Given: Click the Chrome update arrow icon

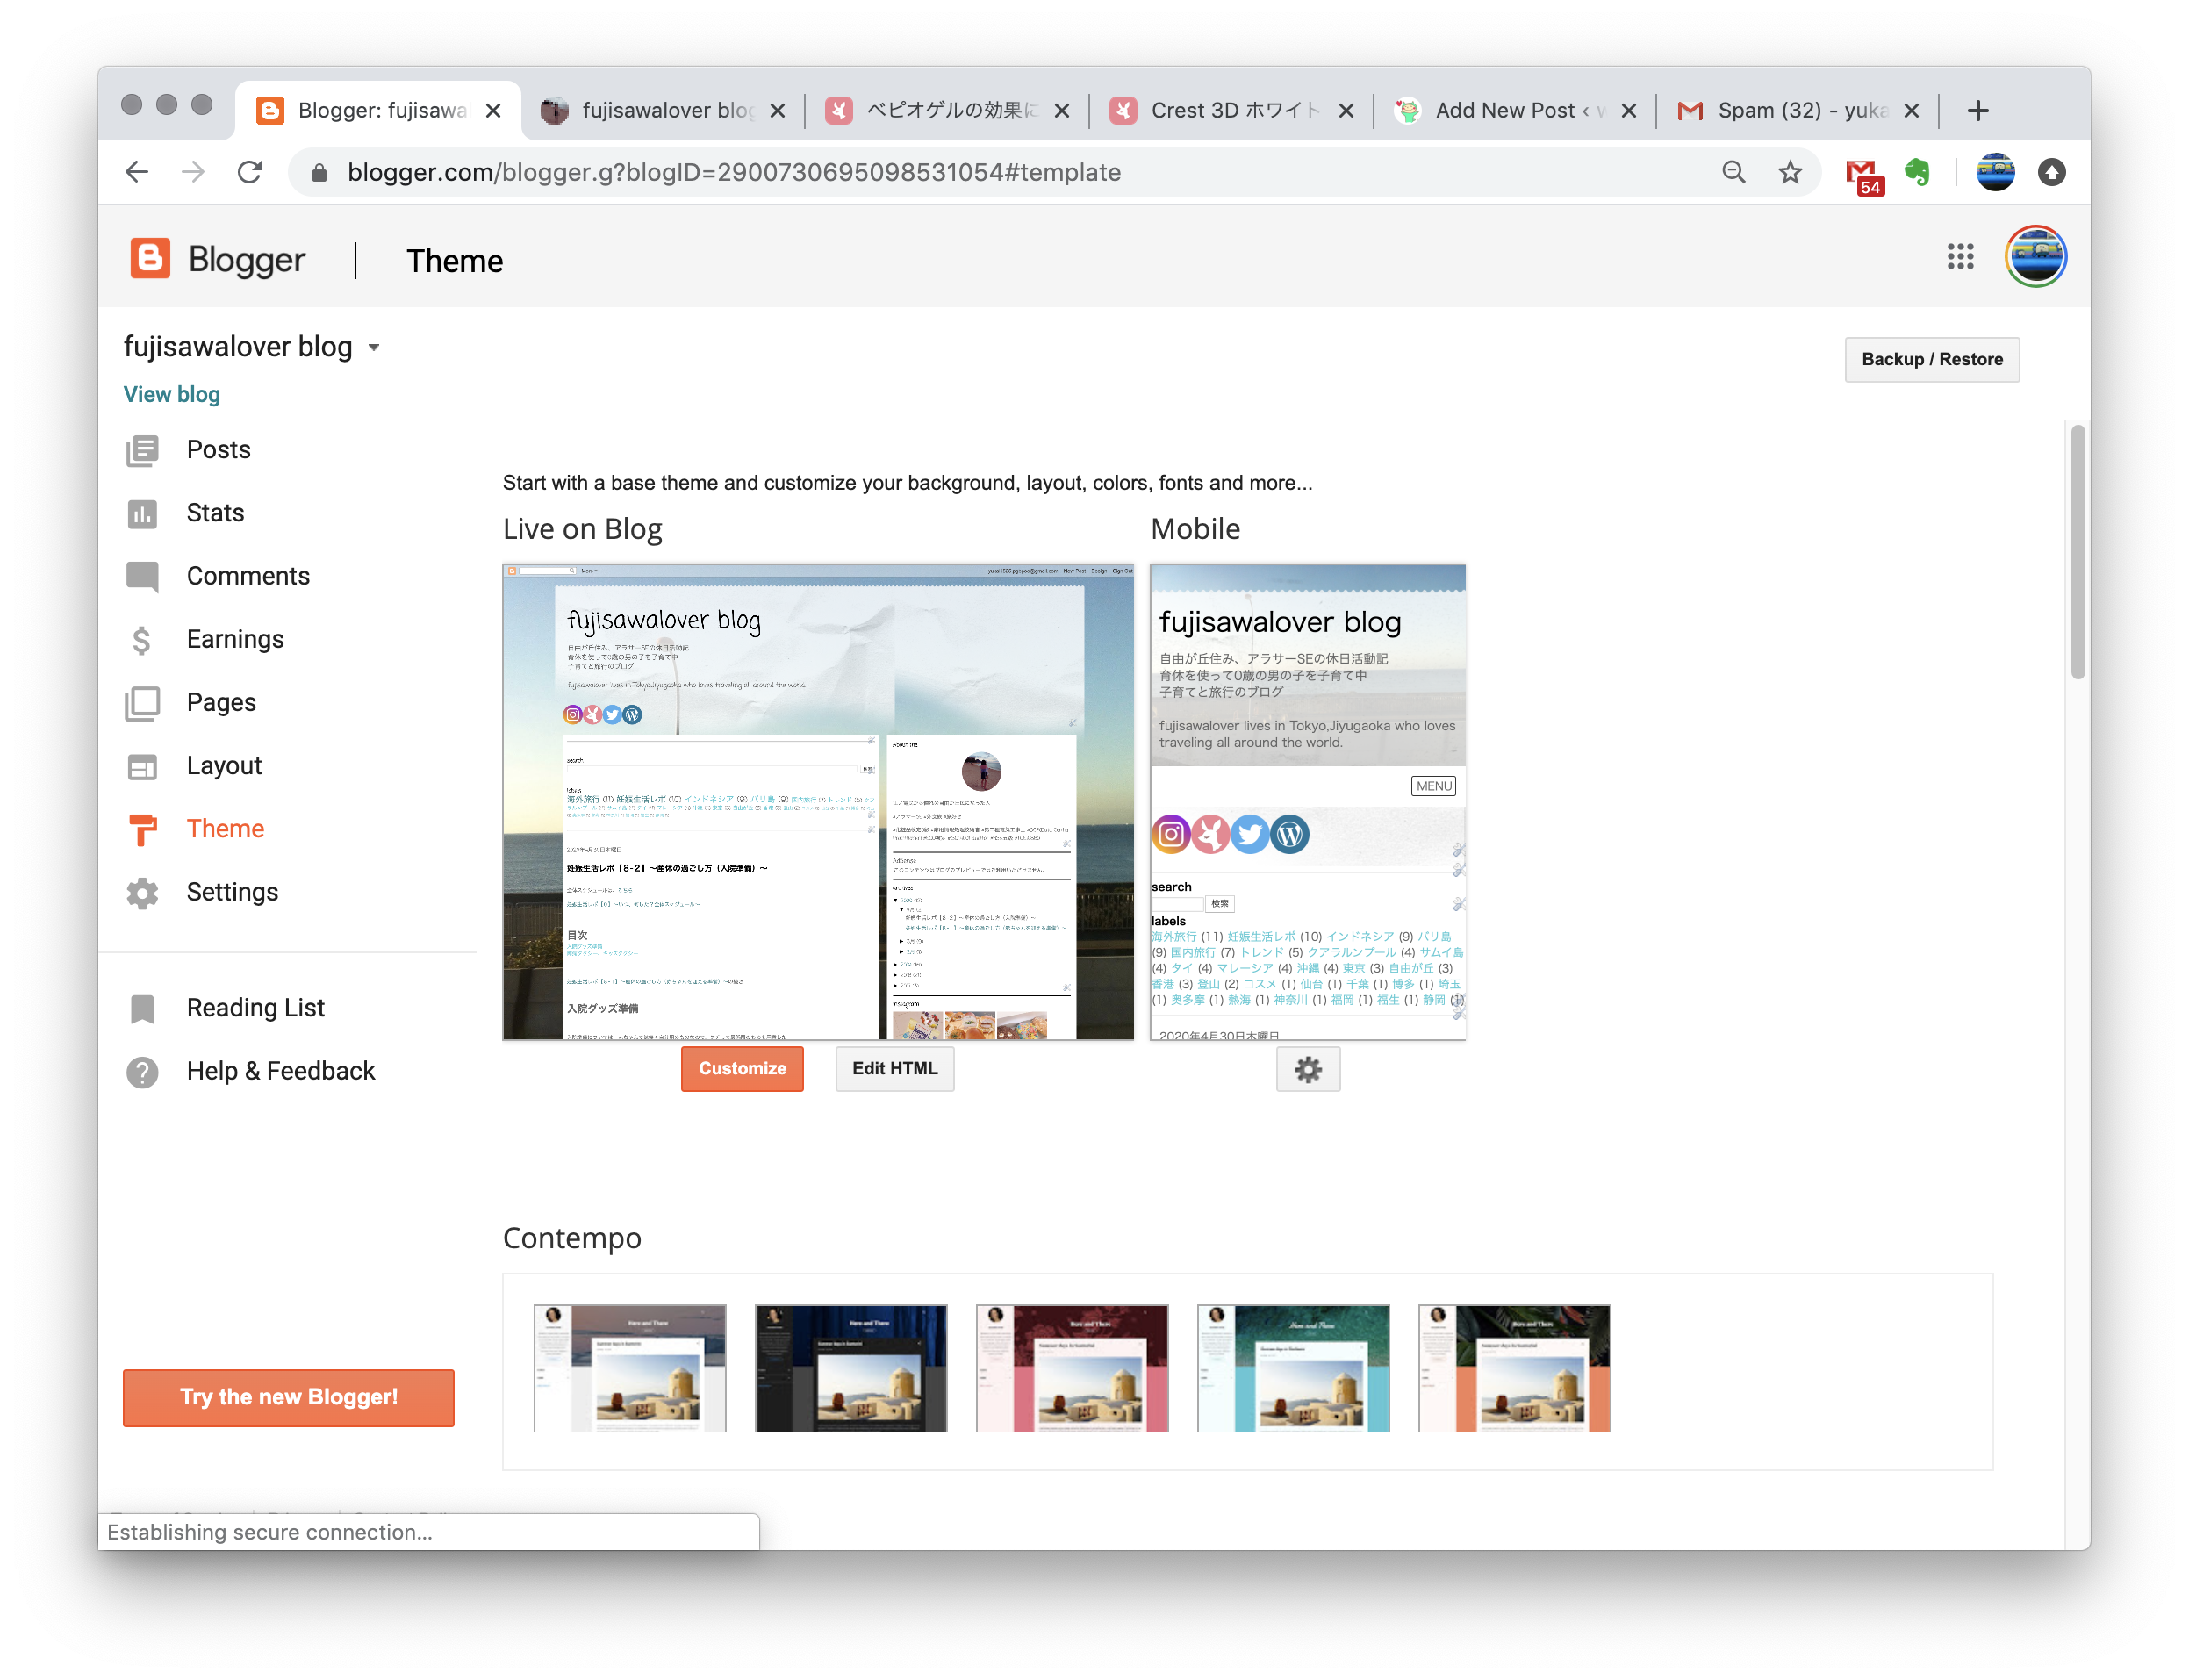Looking at the screenshot, I should (2051, 172).
